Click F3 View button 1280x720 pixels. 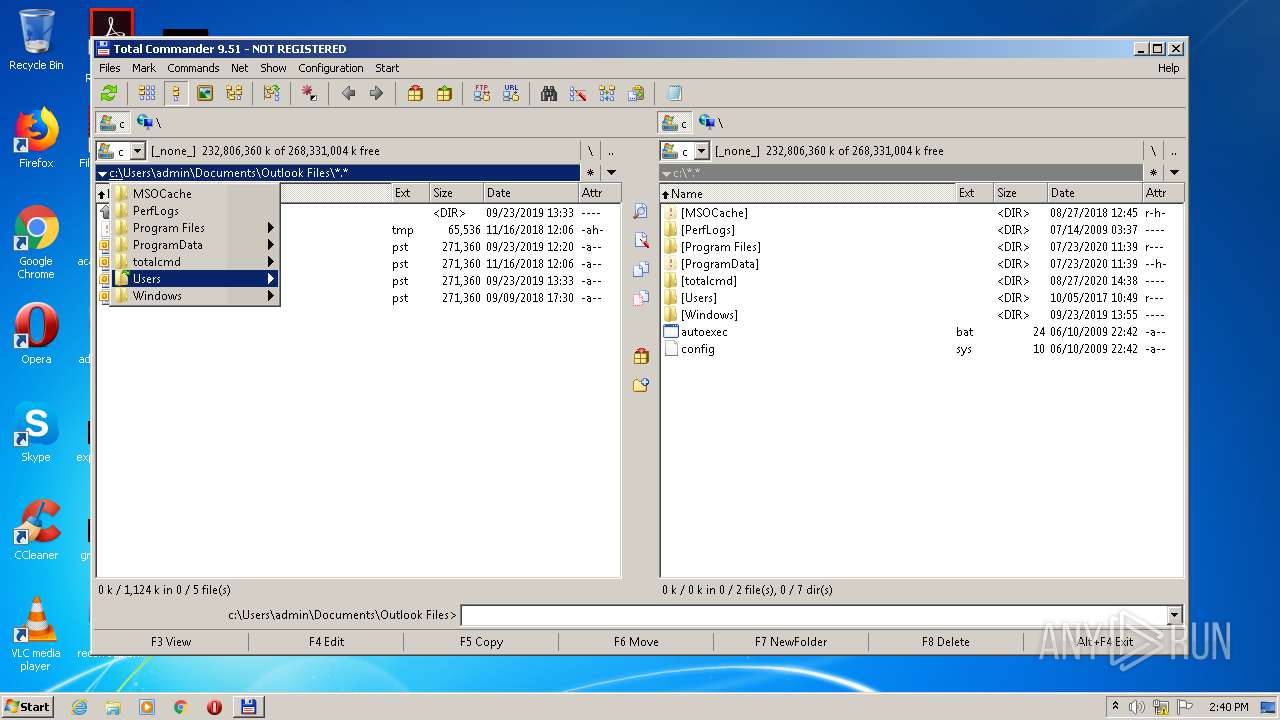click(x=171, y=642)
